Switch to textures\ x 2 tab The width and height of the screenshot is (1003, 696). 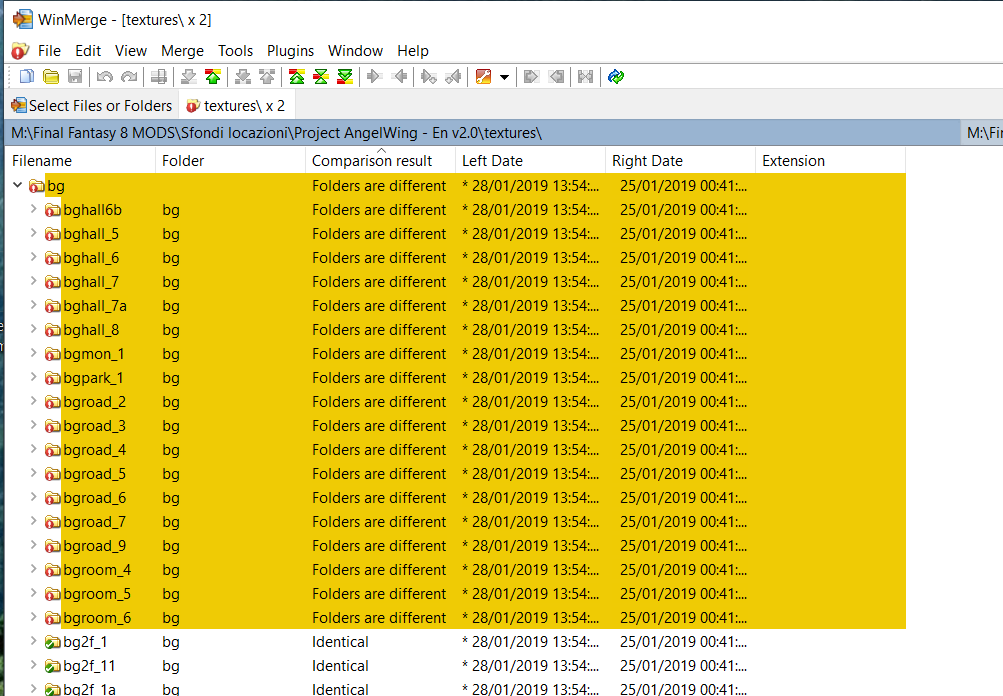236,106
